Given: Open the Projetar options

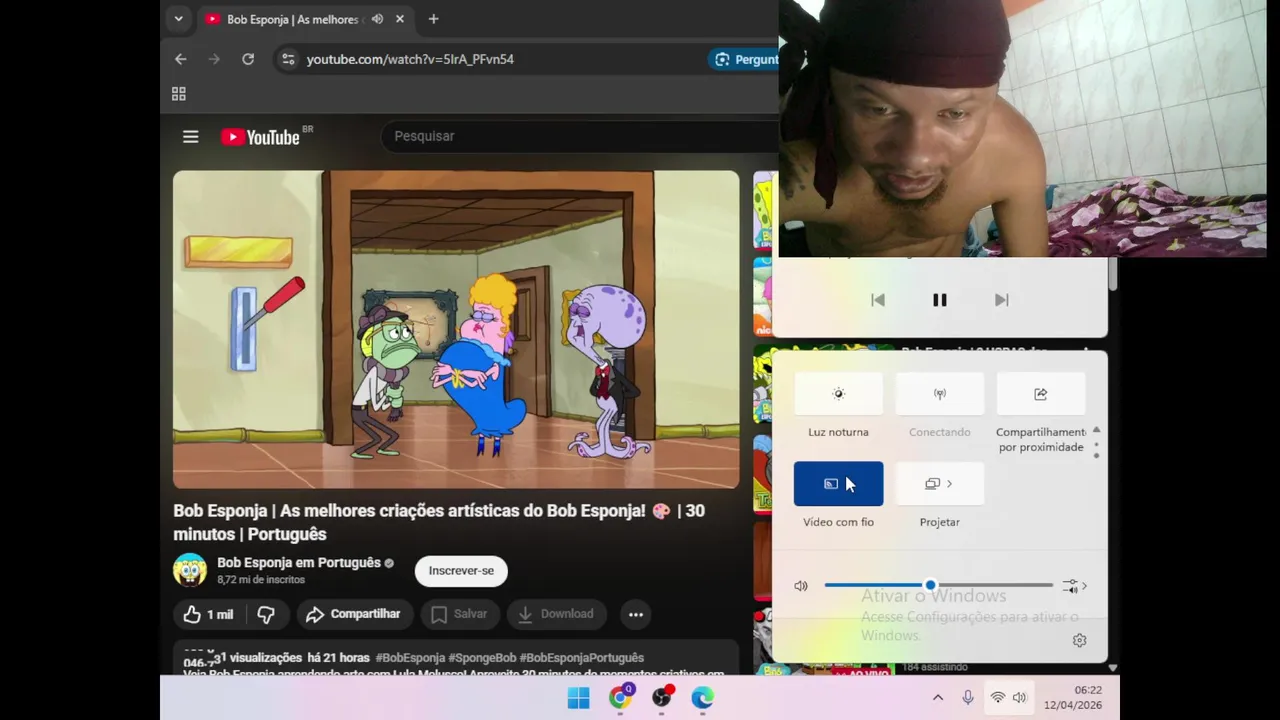Looking at the screenshot, I should point(939,484).
